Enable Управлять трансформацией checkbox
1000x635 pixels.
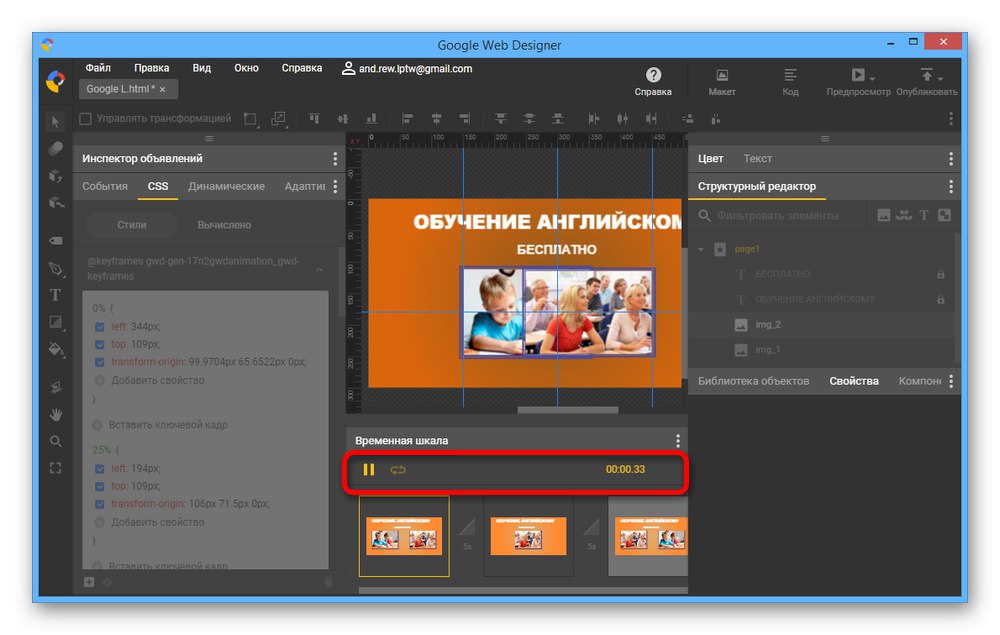(x=85, y=119)
